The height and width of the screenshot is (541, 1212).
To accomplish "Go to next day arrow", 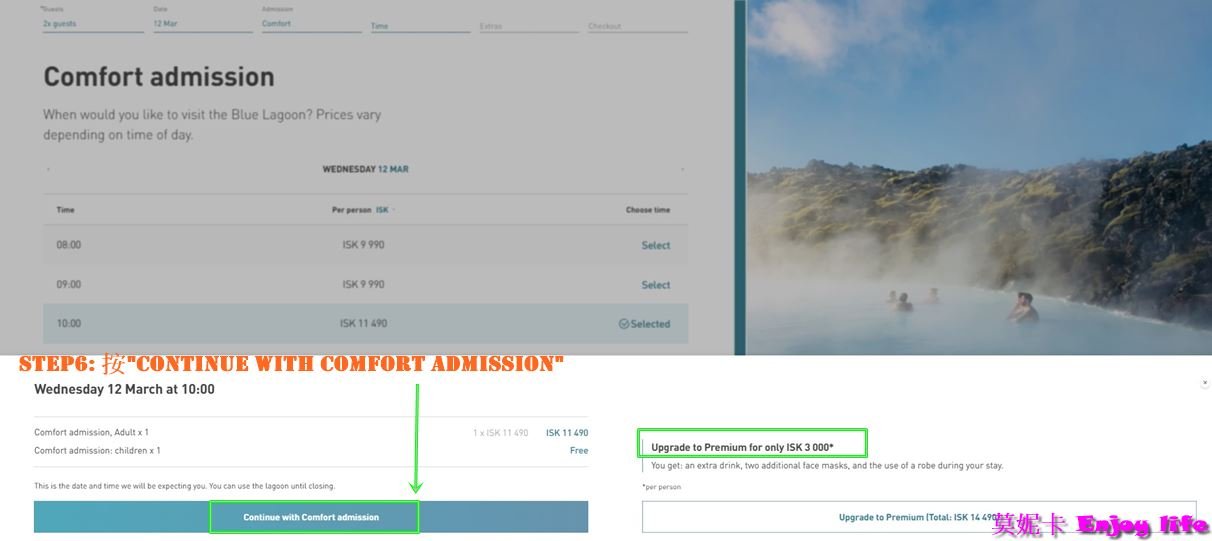I will [x=682, y=170].
